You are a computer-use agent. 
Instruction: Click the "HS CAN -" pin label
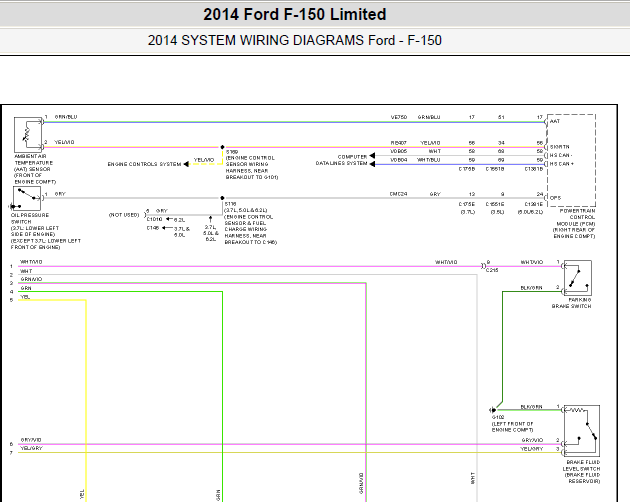click(x=561, y=156)
